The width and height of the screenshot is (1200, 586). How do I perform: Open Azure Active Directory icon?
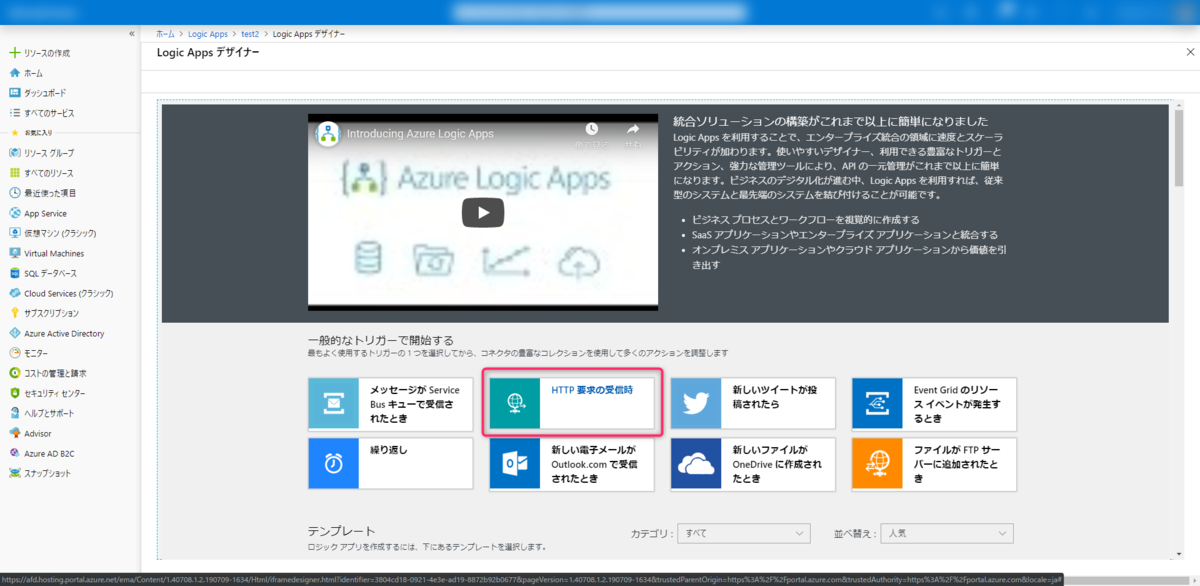click(x=14, y=333)
